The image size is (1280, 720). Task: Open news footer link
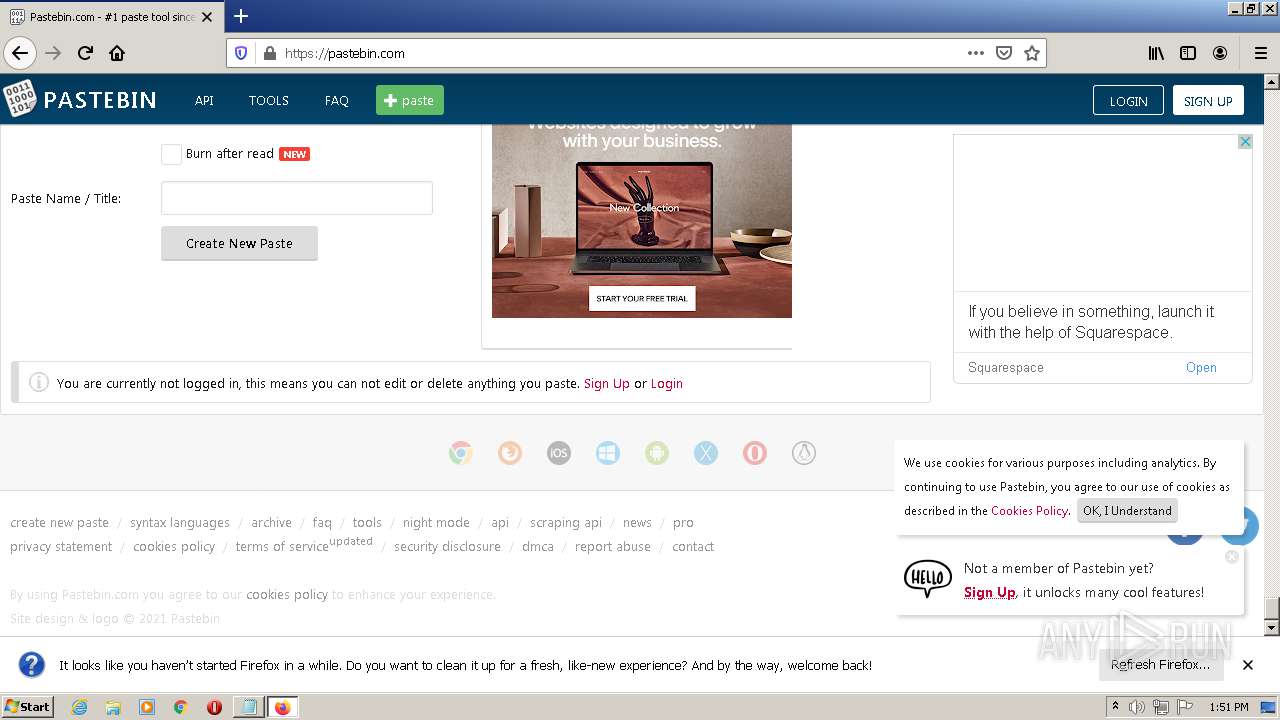pos(637,522)
